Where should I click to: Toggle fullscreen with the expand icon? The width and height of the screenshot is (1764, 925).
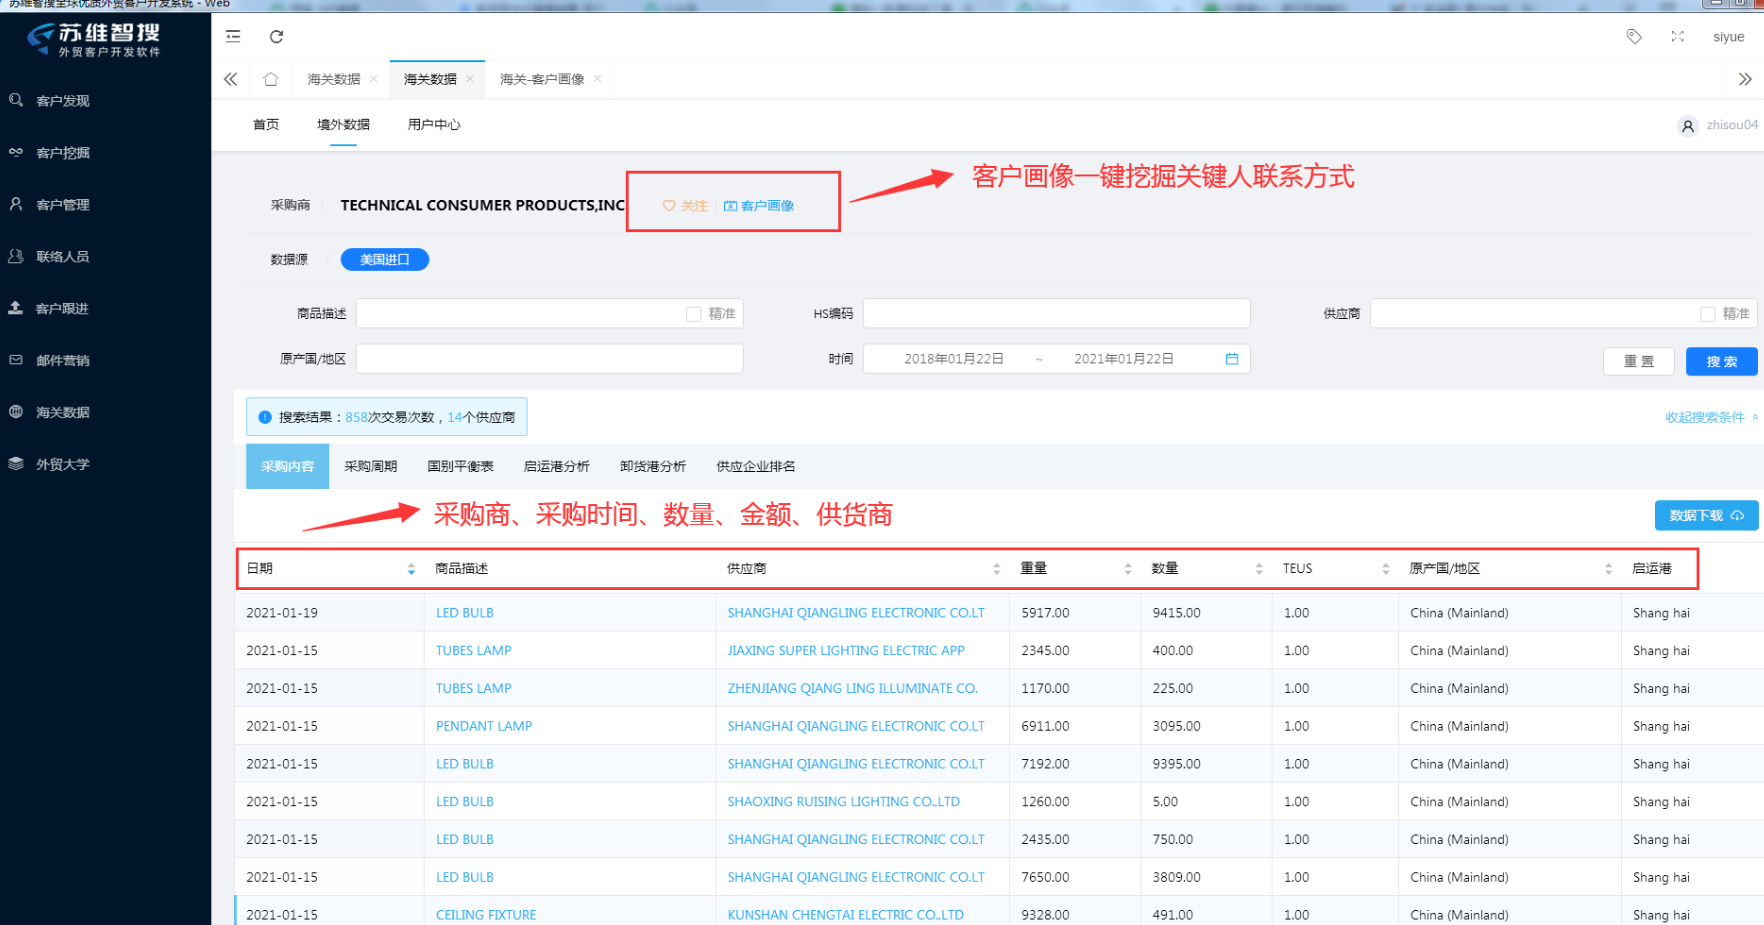point(1677,37)
